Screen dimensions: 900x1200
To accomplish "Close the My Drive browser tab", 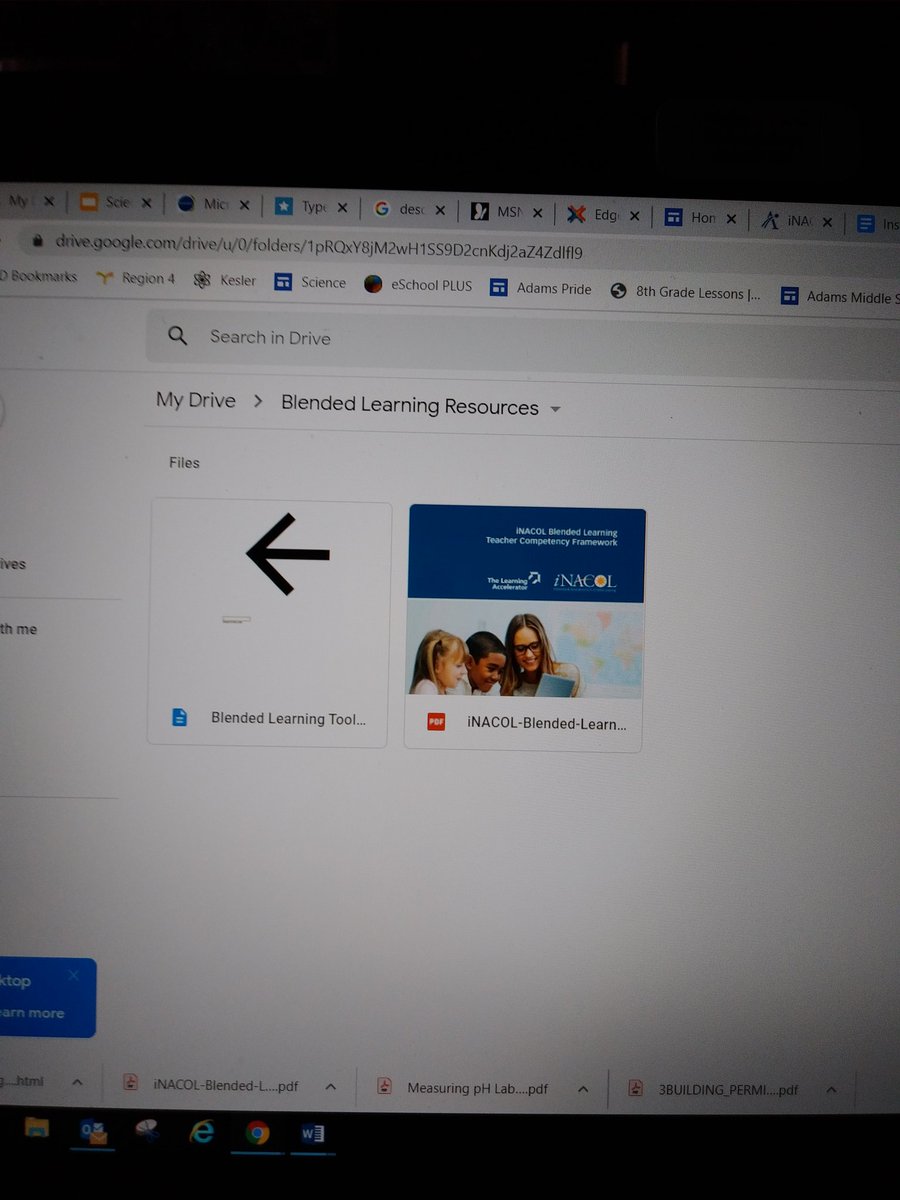I will point(48,201).
